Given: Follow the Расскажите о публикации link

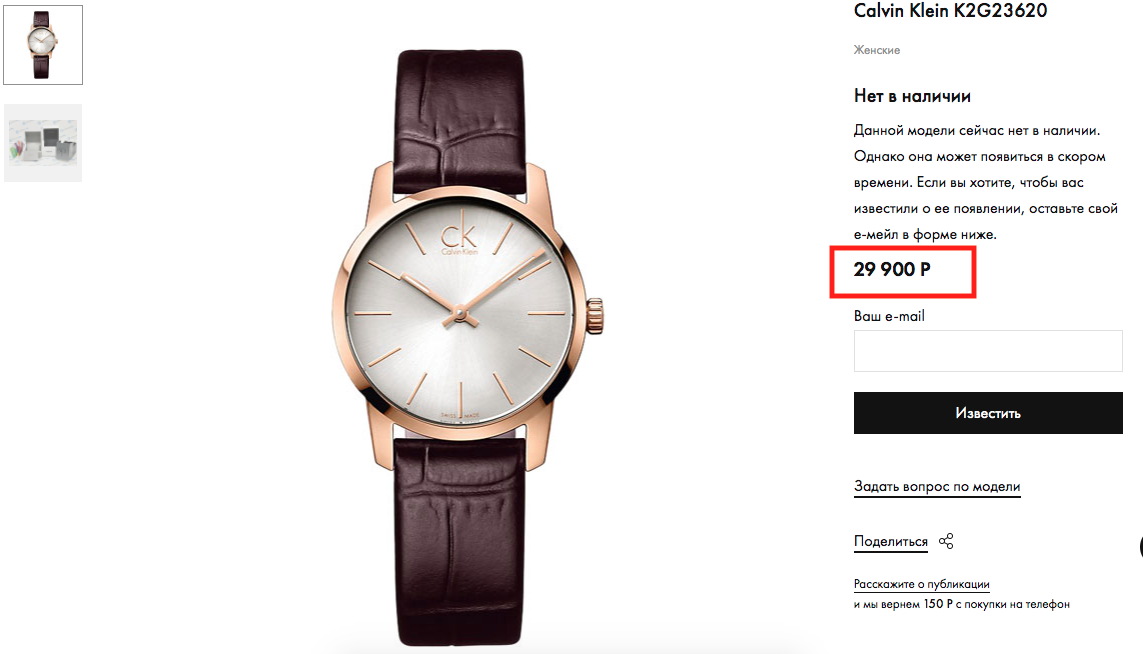Looking at the screenshot, I should click(x=921, y=584).
